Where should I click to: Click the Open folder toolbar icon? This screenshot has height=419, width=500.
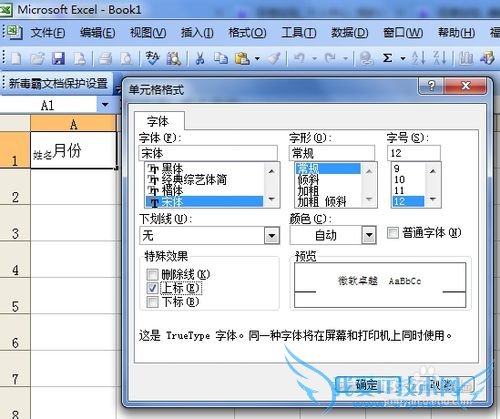pos(37,59)
